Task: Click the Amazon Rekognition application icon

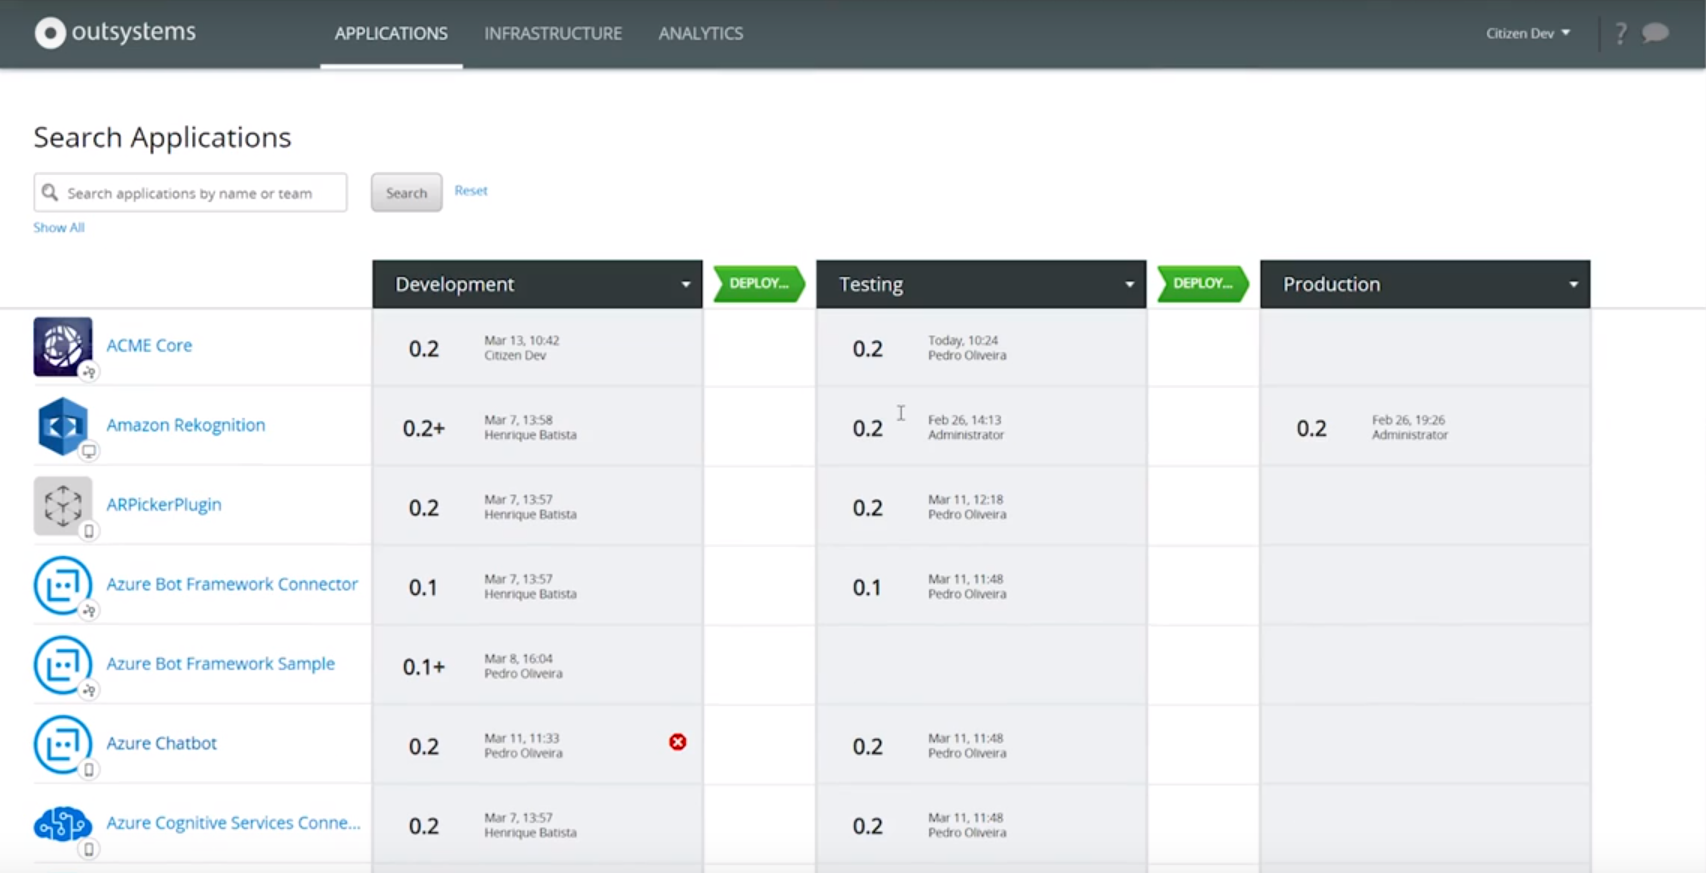Action: pos(62,426)
